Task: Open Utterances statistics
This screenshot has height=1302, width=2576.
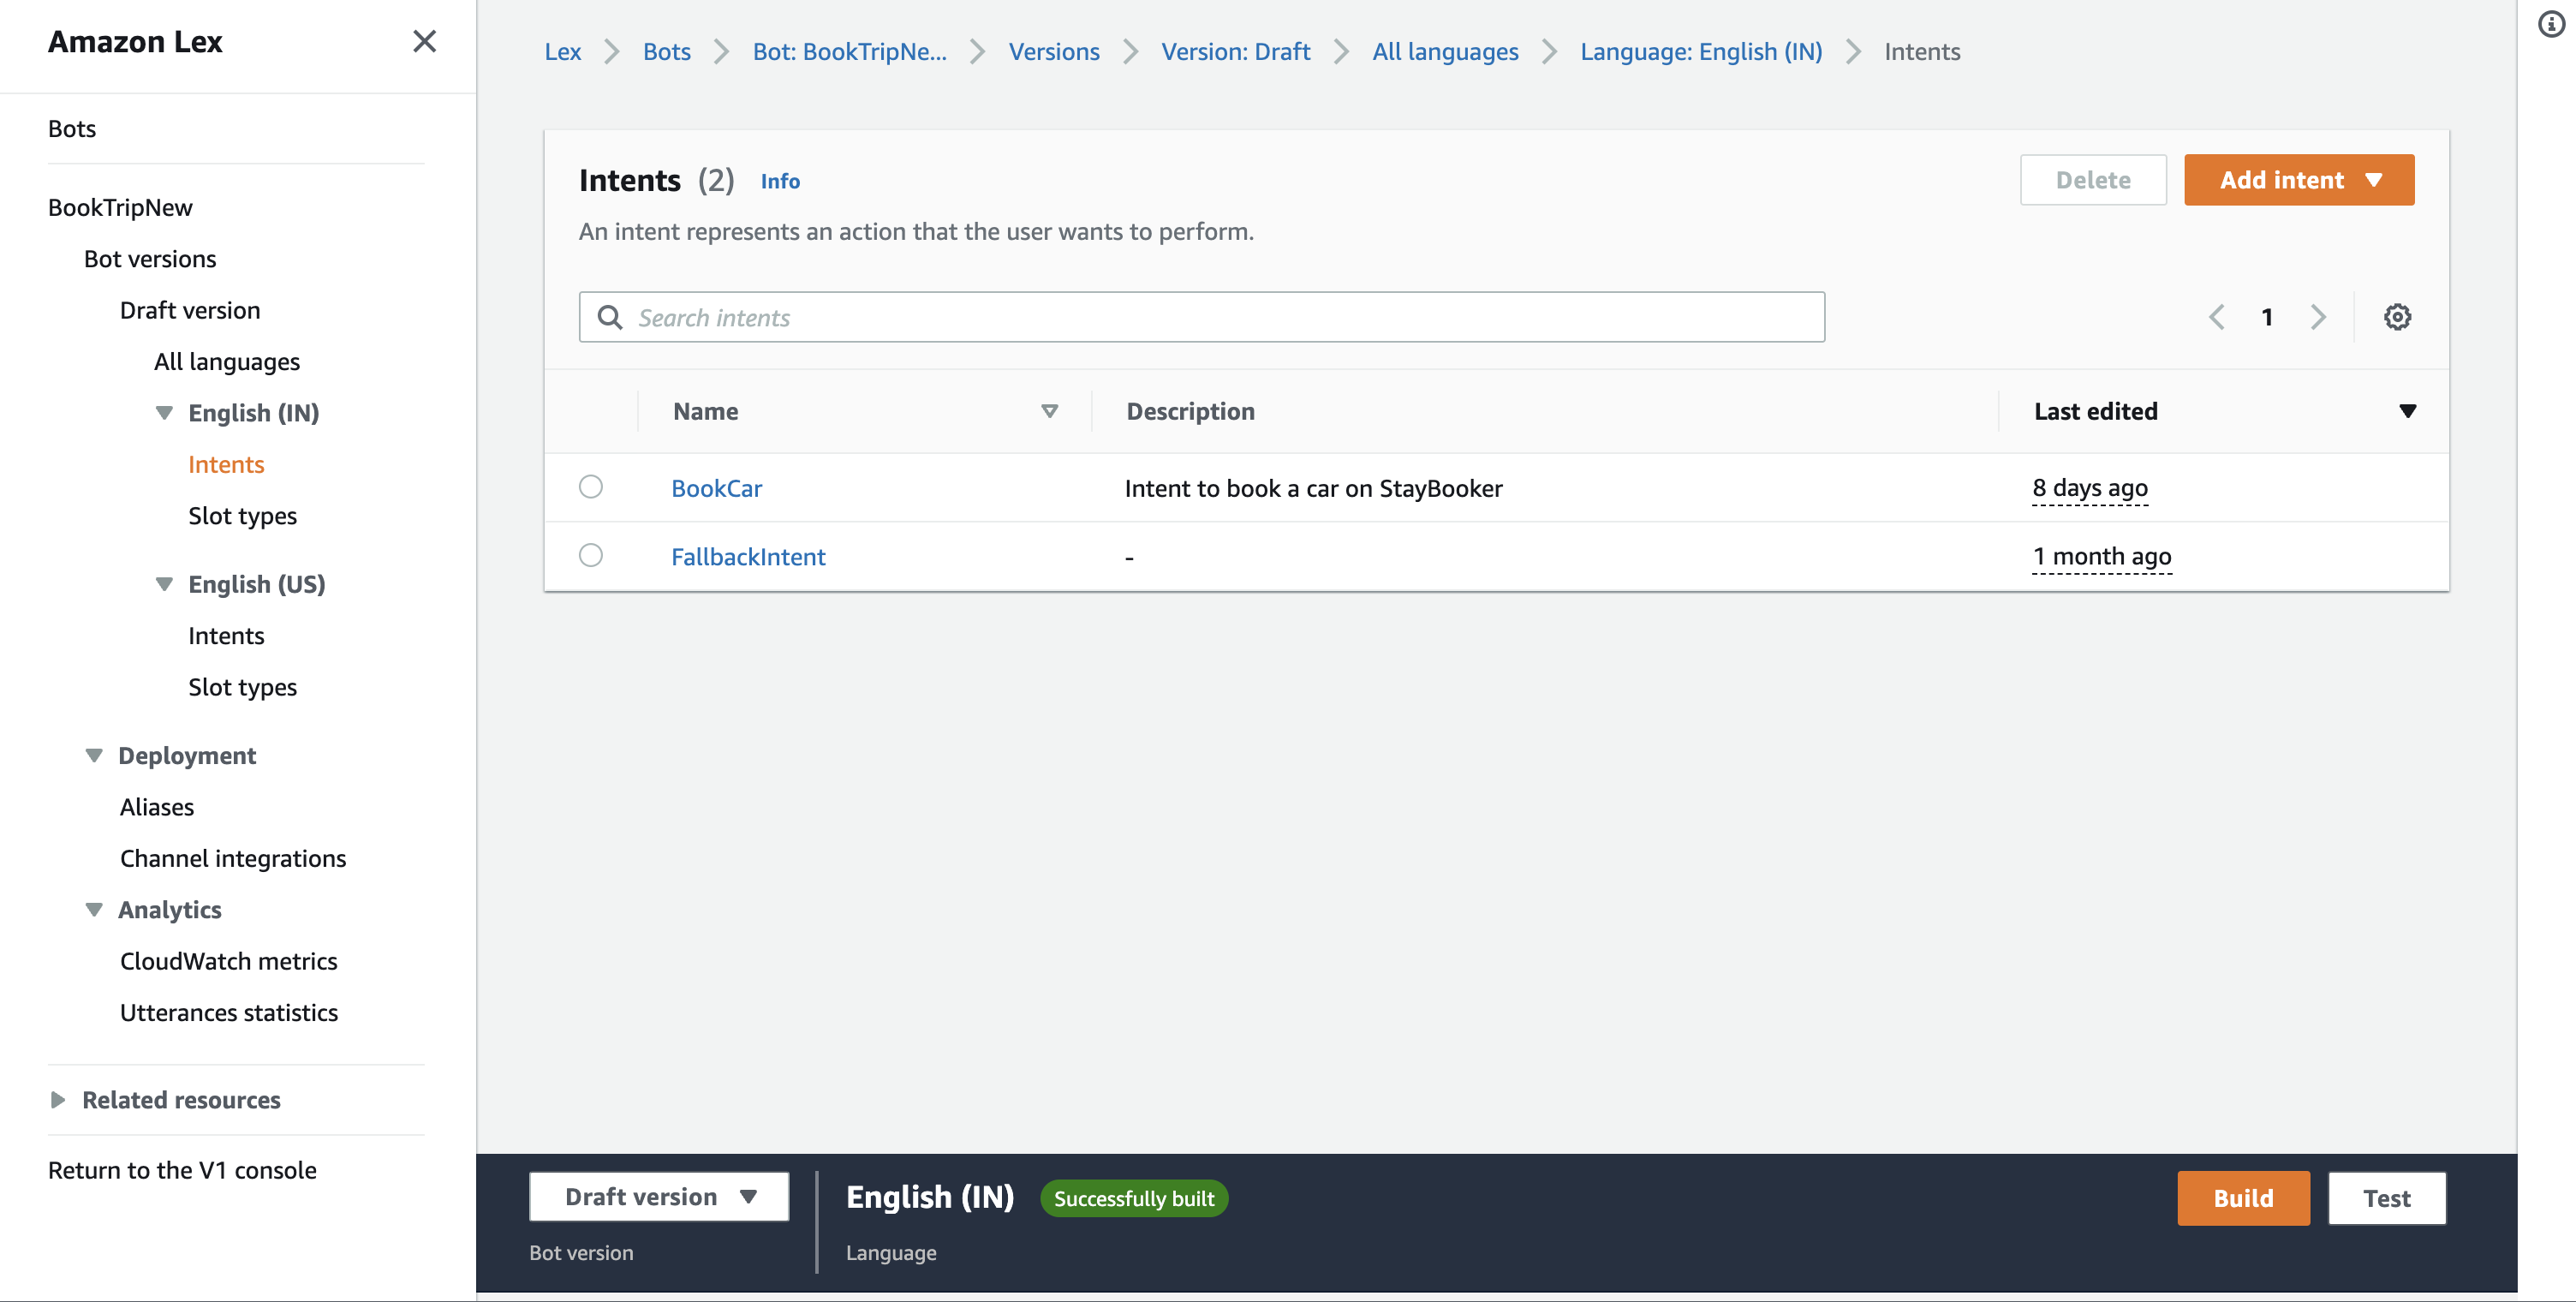Action: point(229,1012)
